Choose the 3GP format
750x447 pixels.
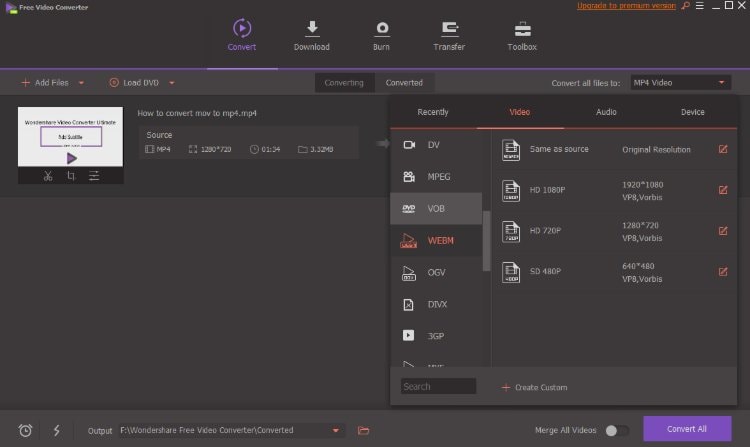pyautogui.click(x=436, y=336)
